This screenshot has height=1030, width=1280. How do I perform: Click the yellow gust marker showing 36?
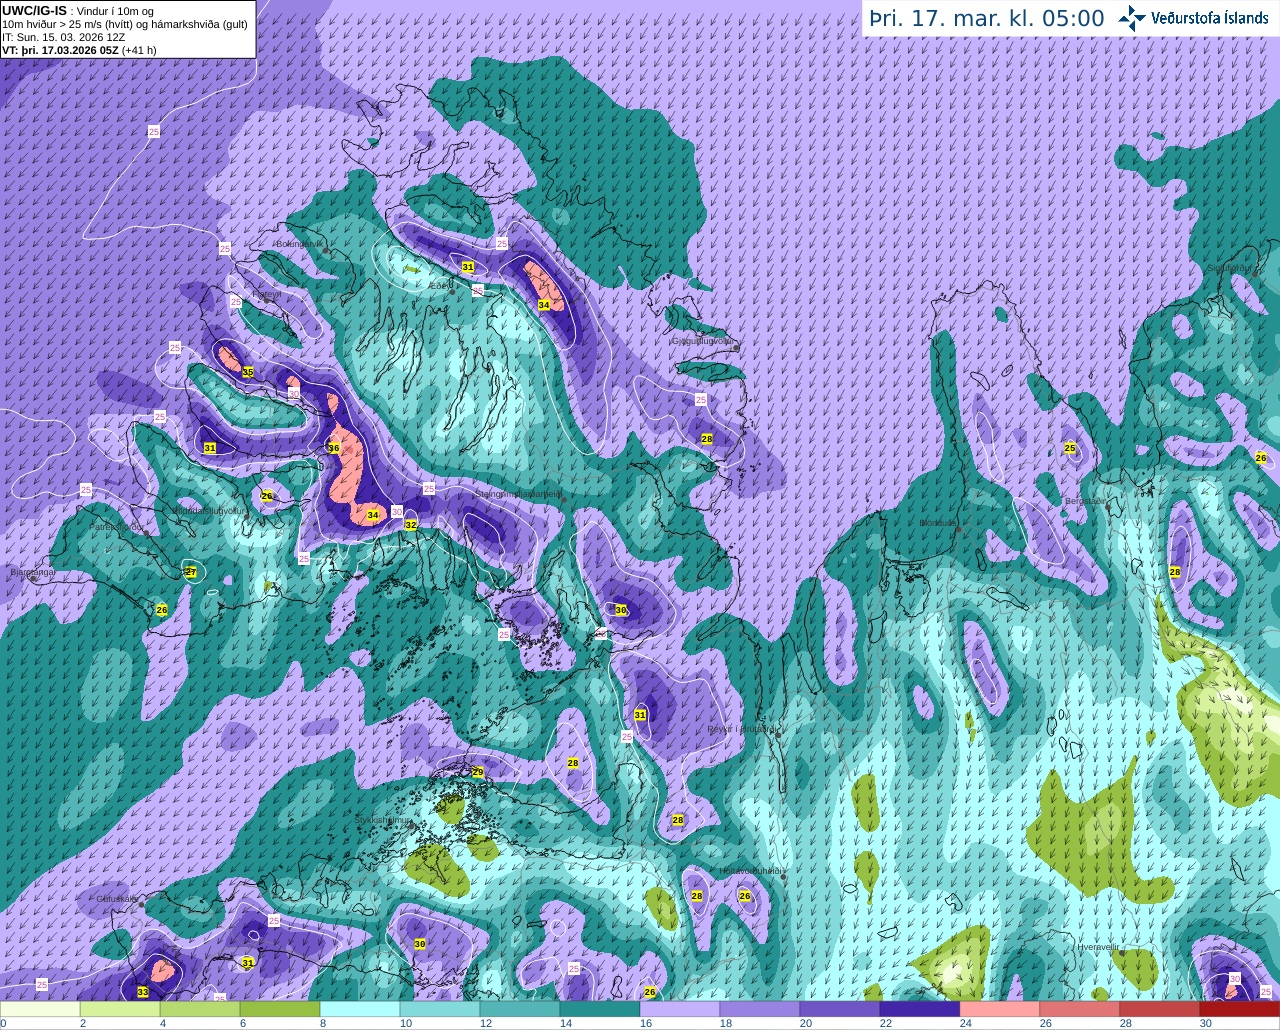point(334,448)
